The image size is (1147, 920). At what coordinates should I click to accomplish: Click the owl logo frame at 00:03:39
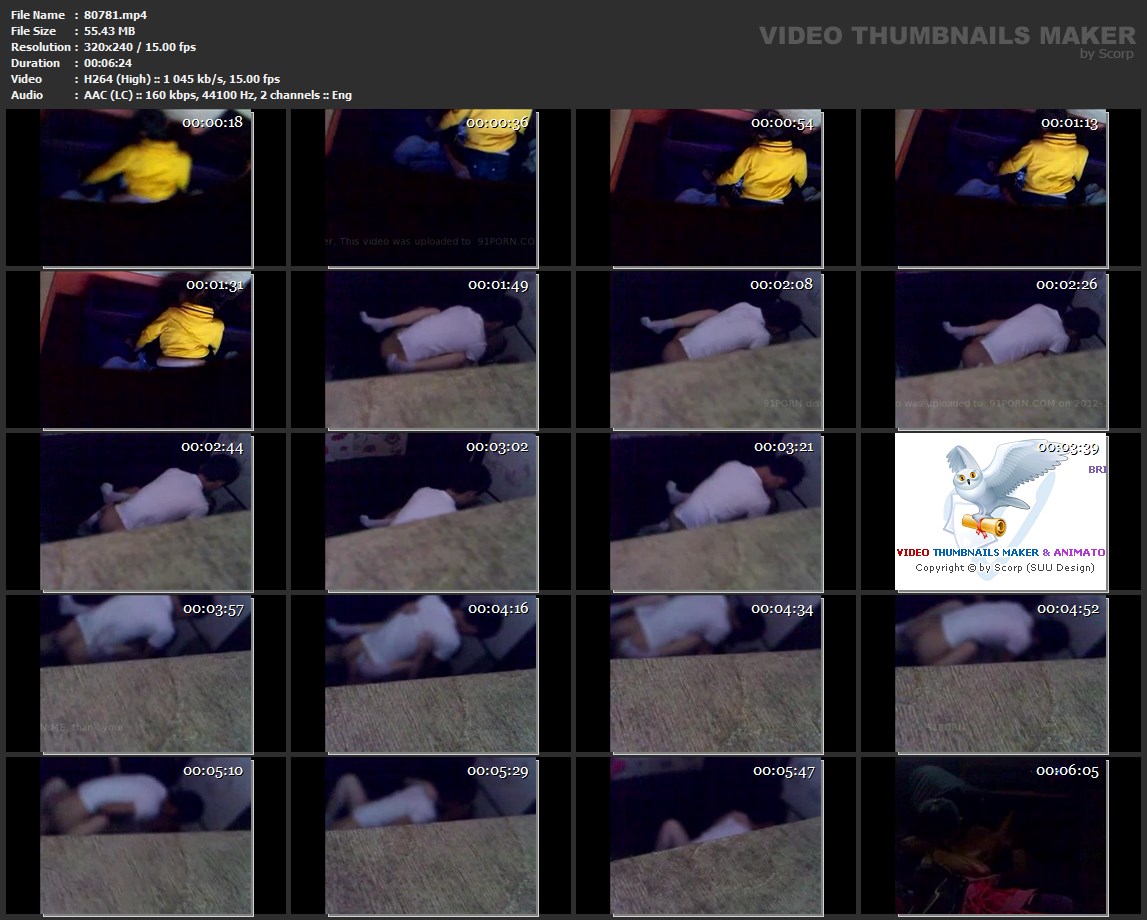1001,512
